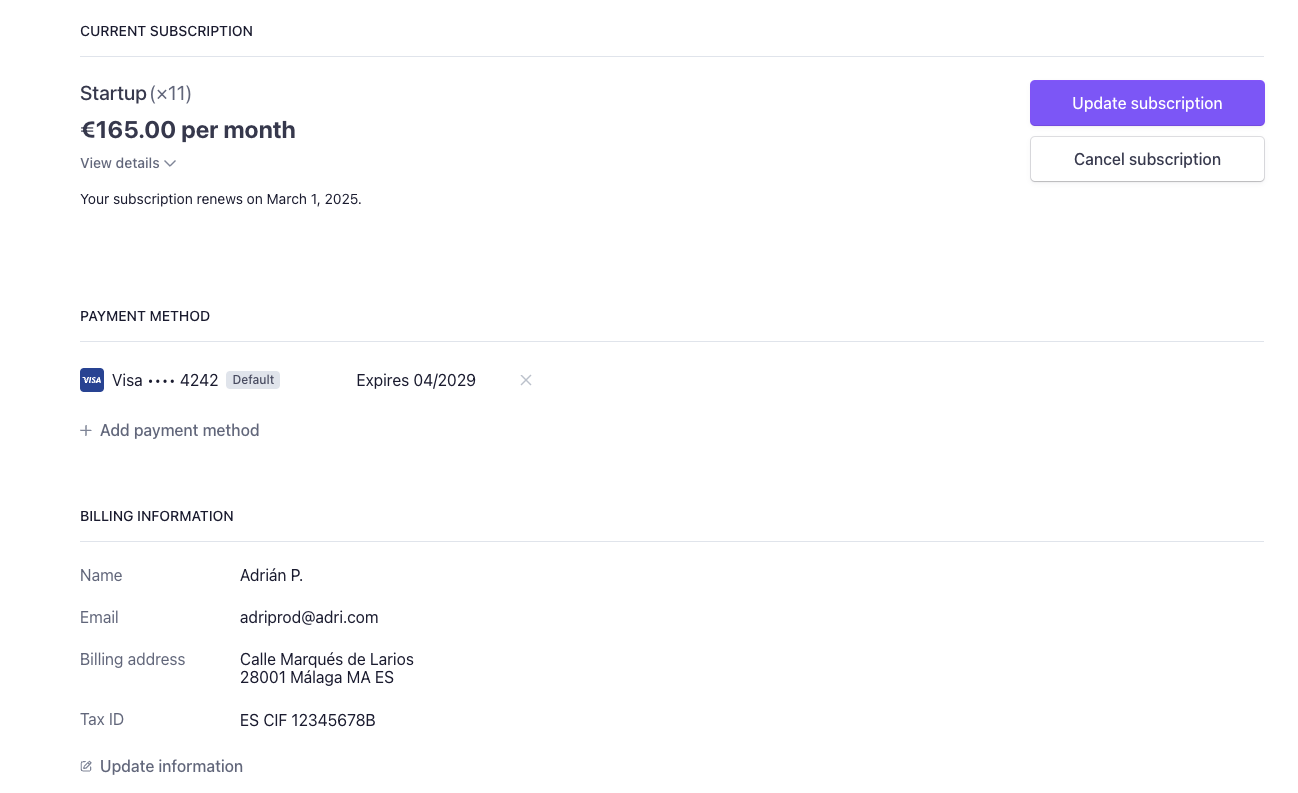
Task: Click the €165.00 per month price
Action: tap(188, 130)
